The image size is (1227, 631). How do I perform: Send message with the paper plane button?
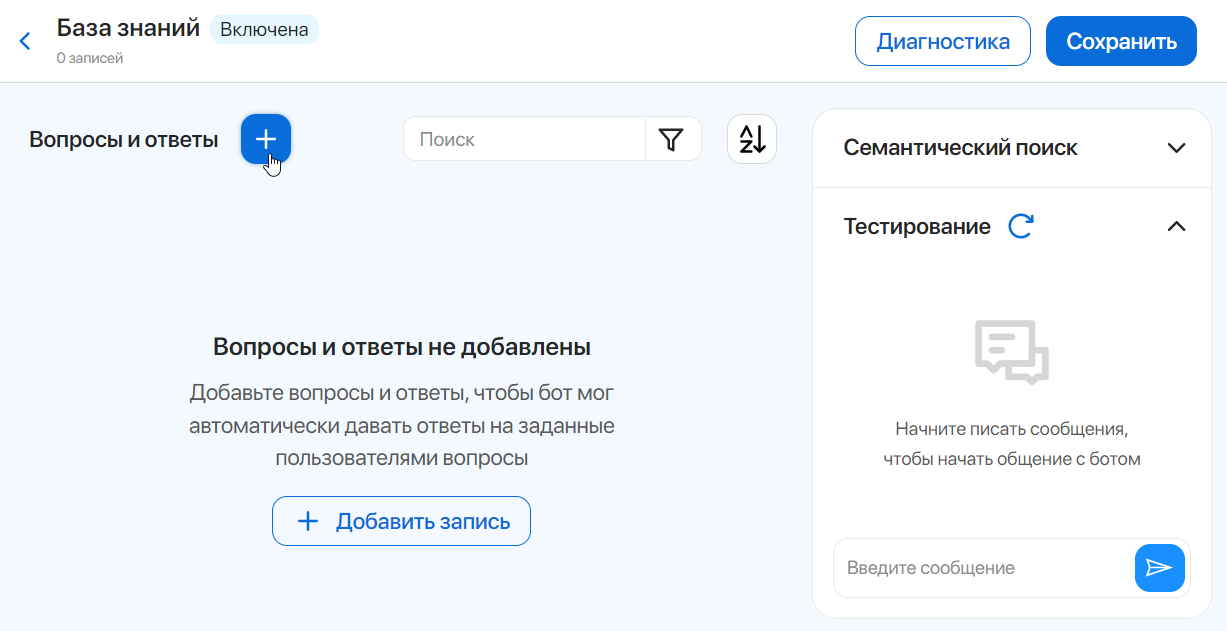tap(1159, 568)
